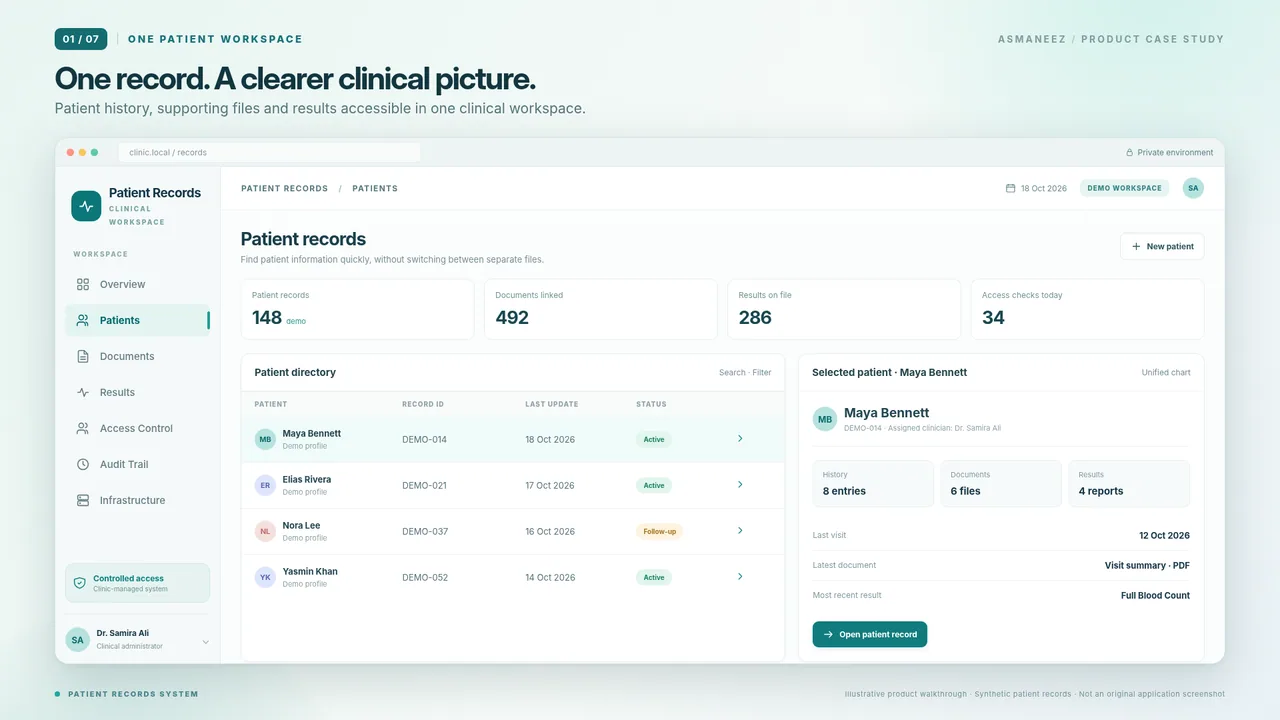Click the Patient Records heartbeat logo icon
1280x720 pixels.
pyautogui.click(x=86, y=206)
